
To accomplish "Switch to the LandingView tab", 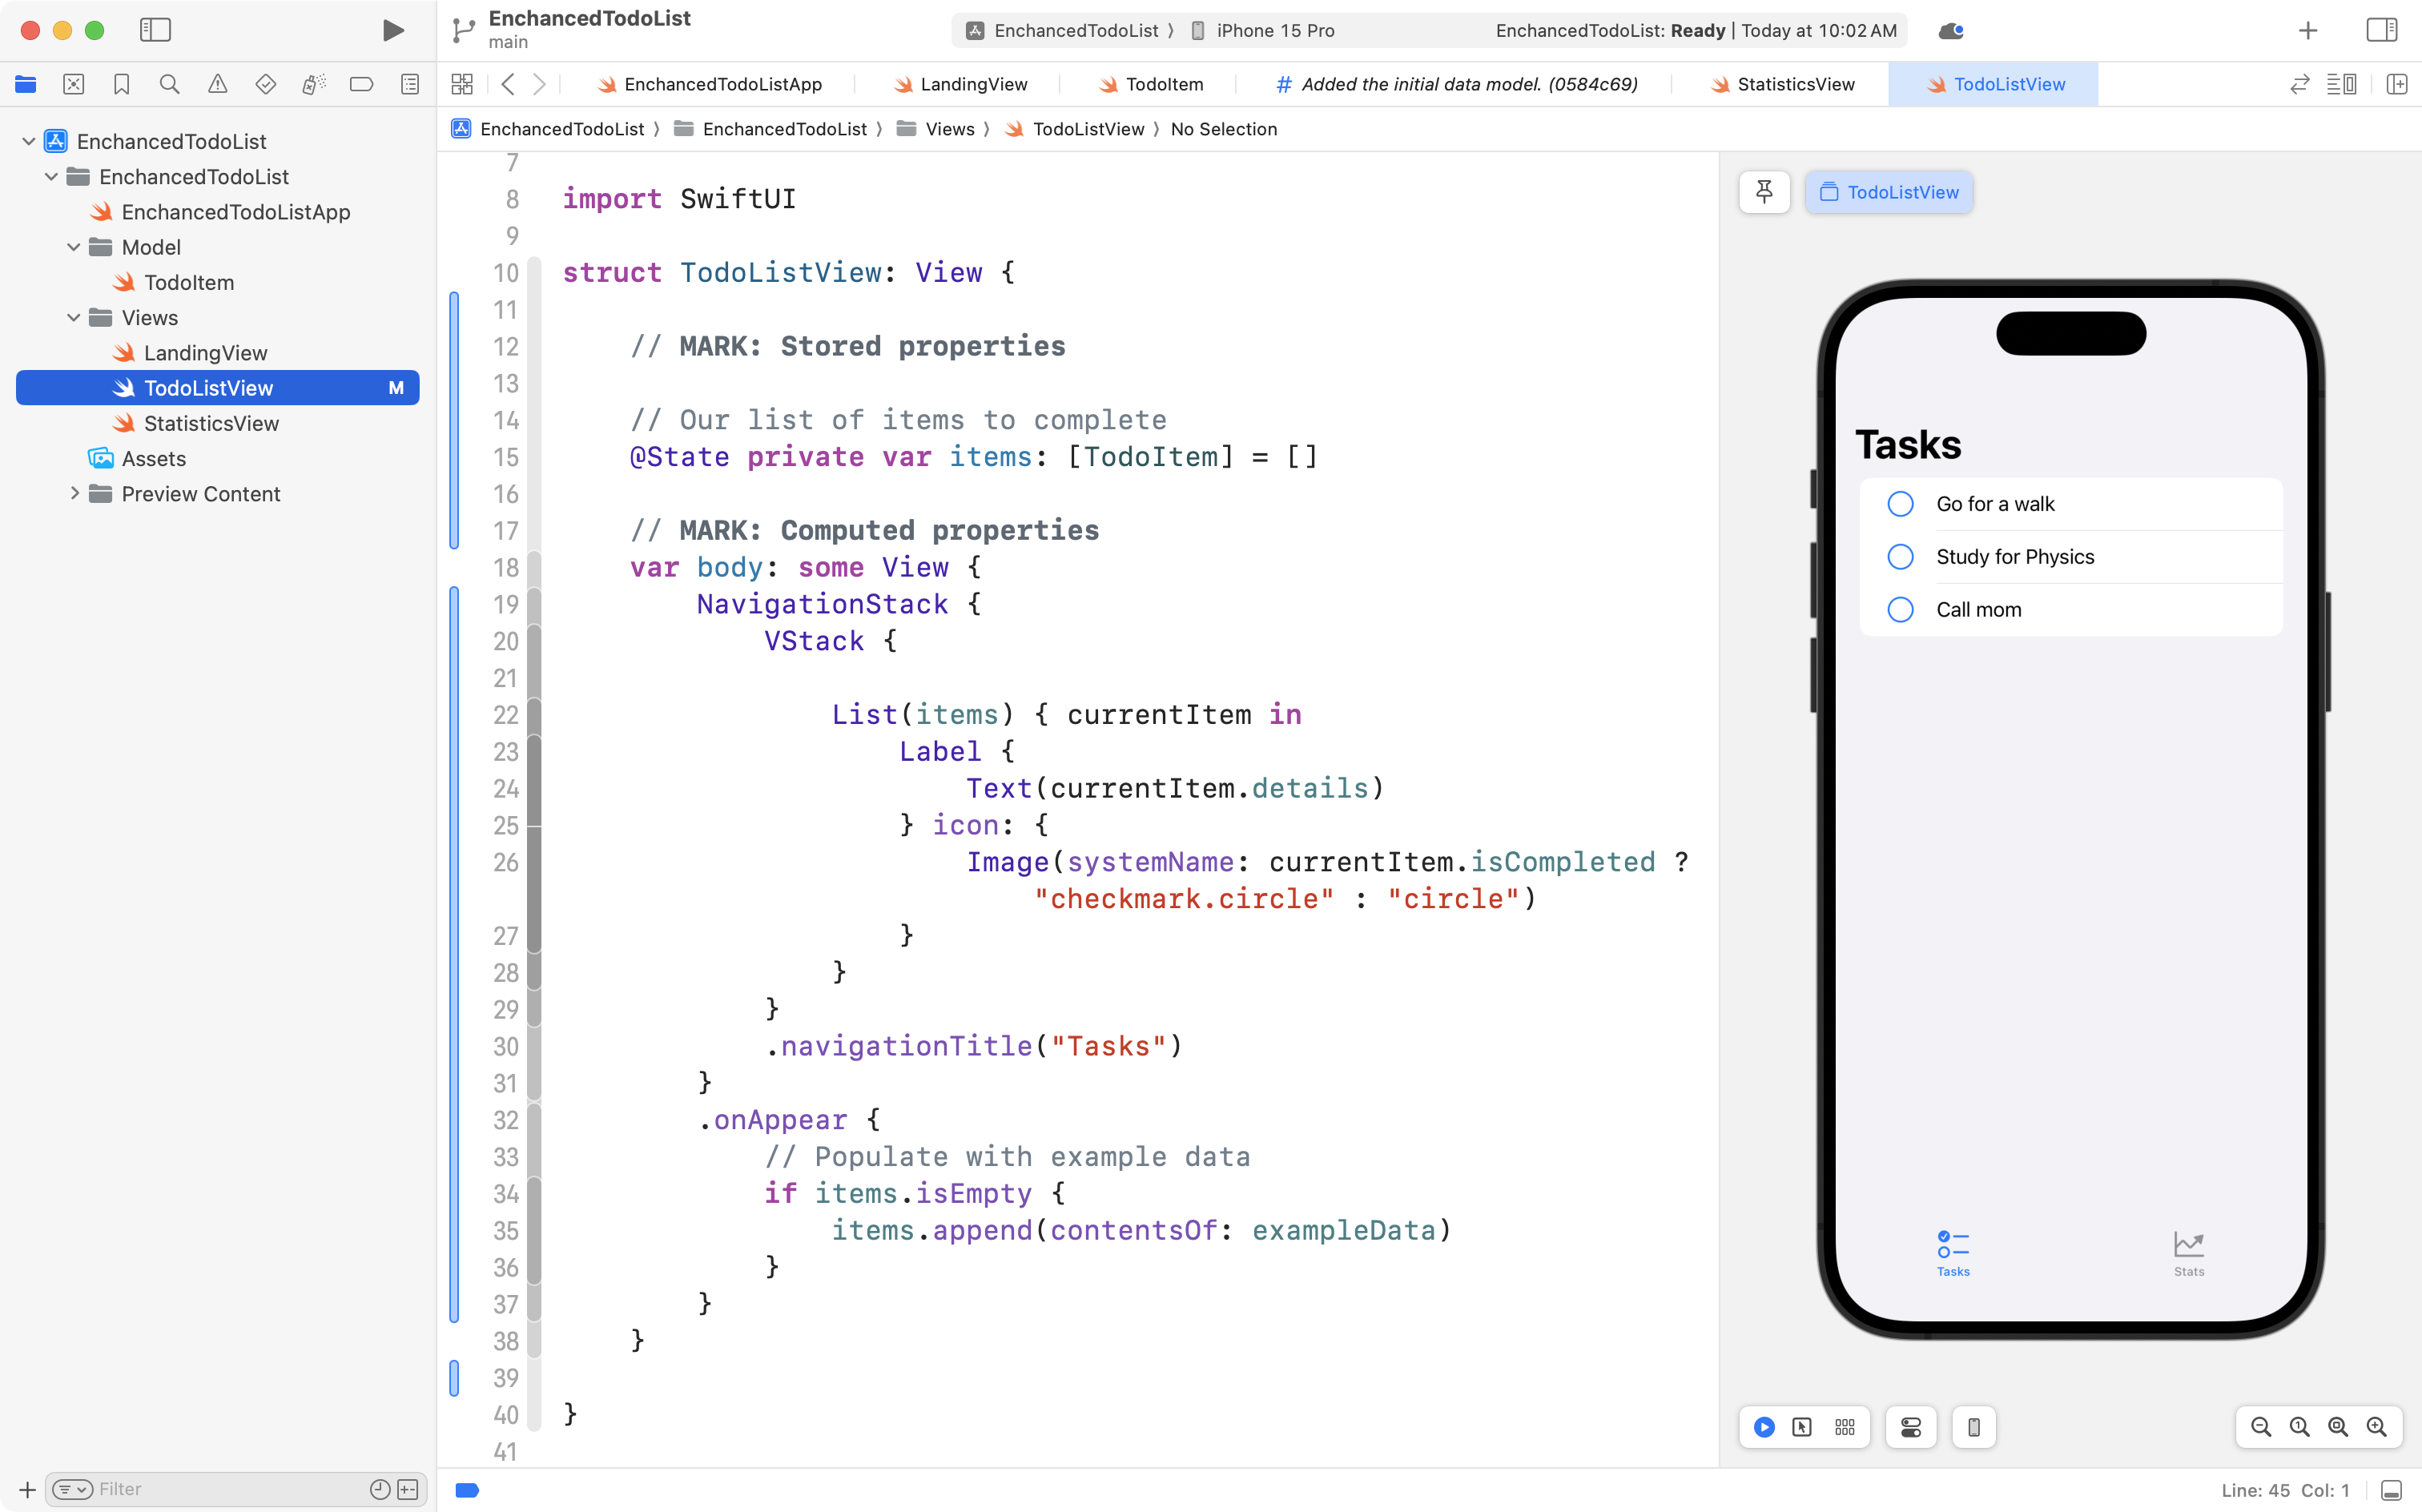I will click(973, 84).
